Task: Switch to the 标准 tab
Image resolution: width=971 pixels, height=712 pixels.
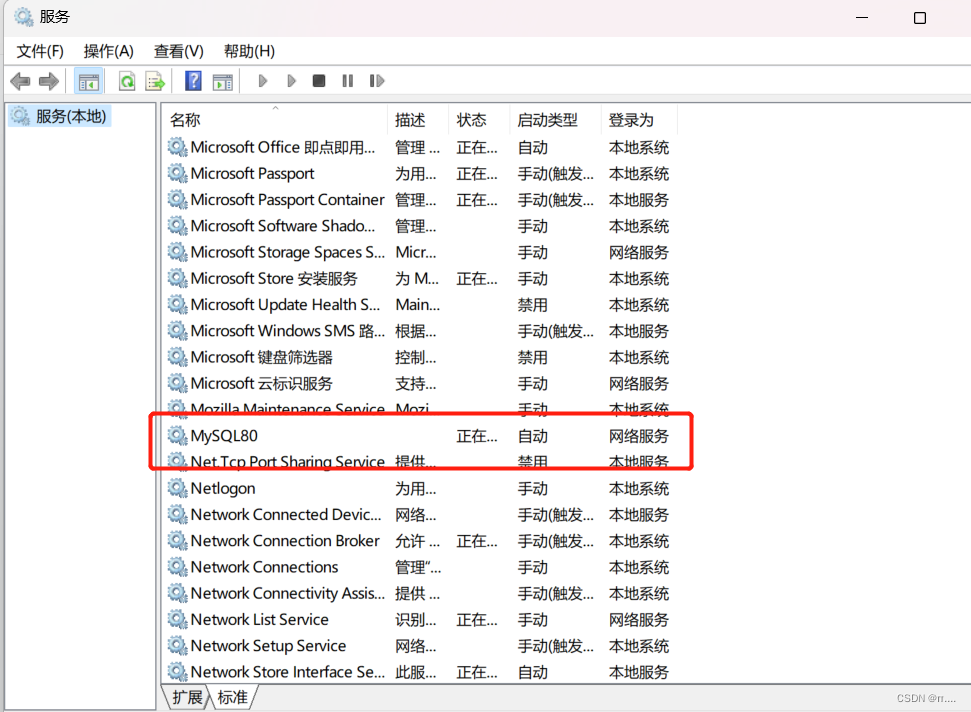Action: 233,697
